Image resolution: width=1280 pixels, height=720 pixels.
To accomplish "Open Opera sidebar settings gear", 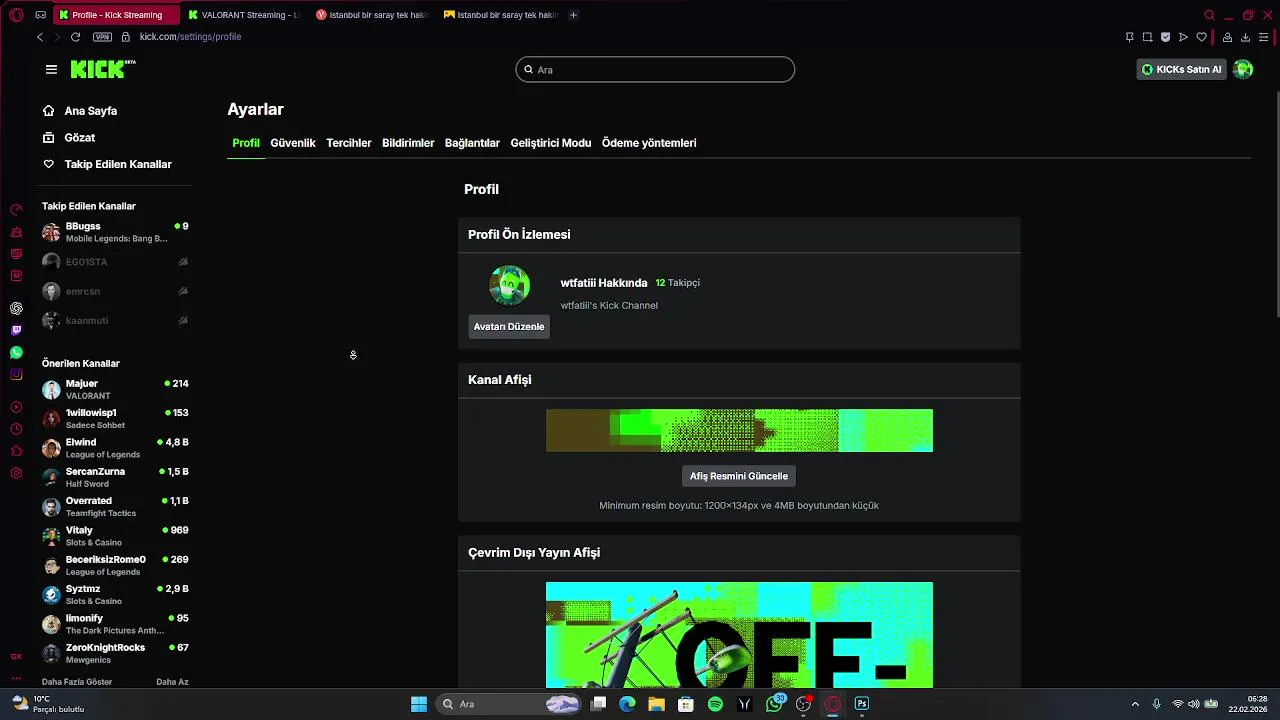I will tap(16, 472).
